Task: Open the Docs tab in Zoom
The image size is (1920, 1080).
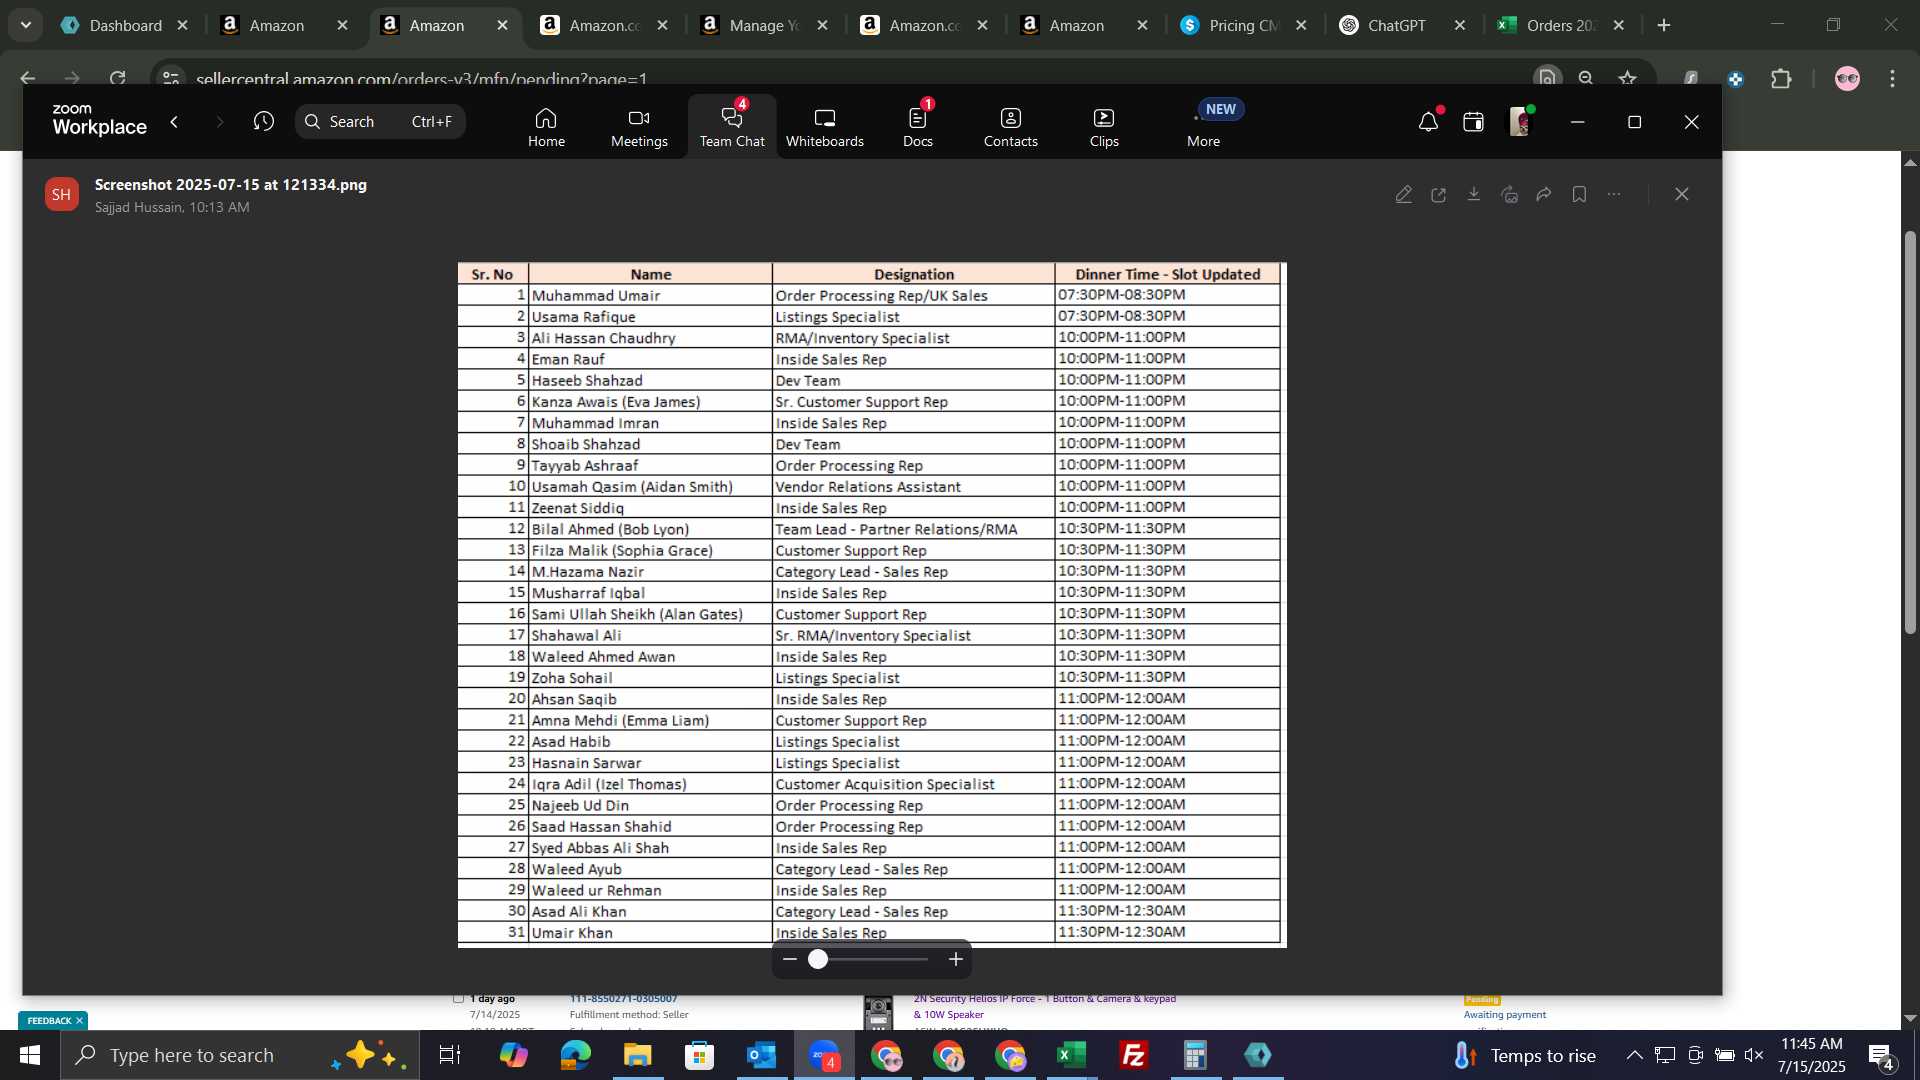Action: point(918,127)
